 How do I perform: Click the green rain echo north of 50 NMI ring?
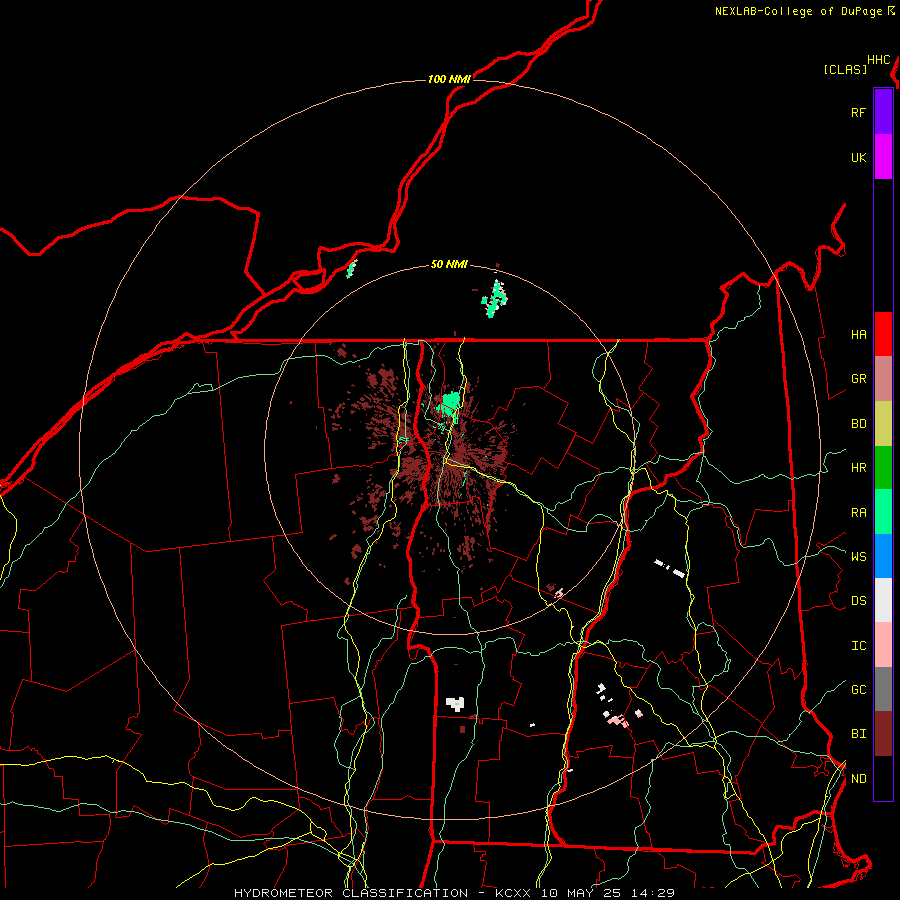point(494,298)
